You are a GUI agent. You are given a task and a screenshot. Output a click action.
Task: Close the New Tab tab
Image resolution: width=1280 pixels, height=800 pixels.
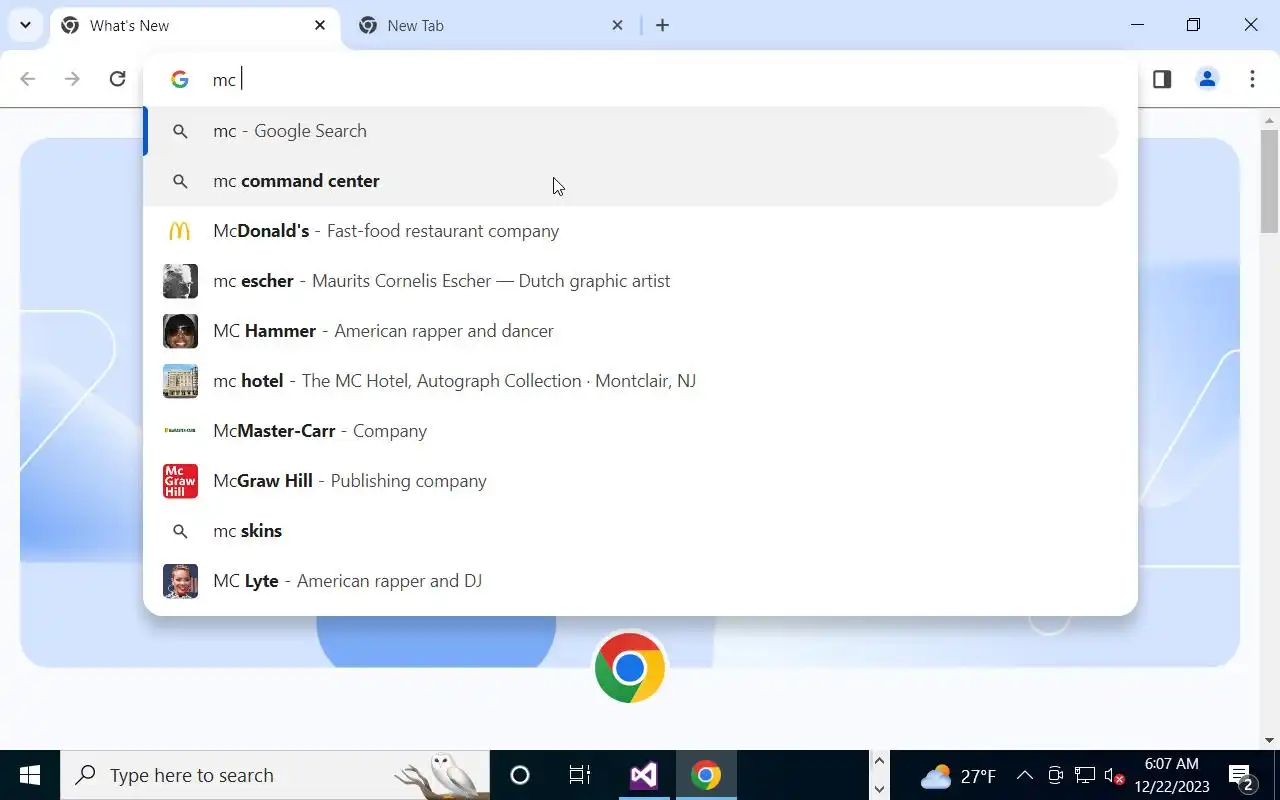pyautogui.click(x=617, y=25)
